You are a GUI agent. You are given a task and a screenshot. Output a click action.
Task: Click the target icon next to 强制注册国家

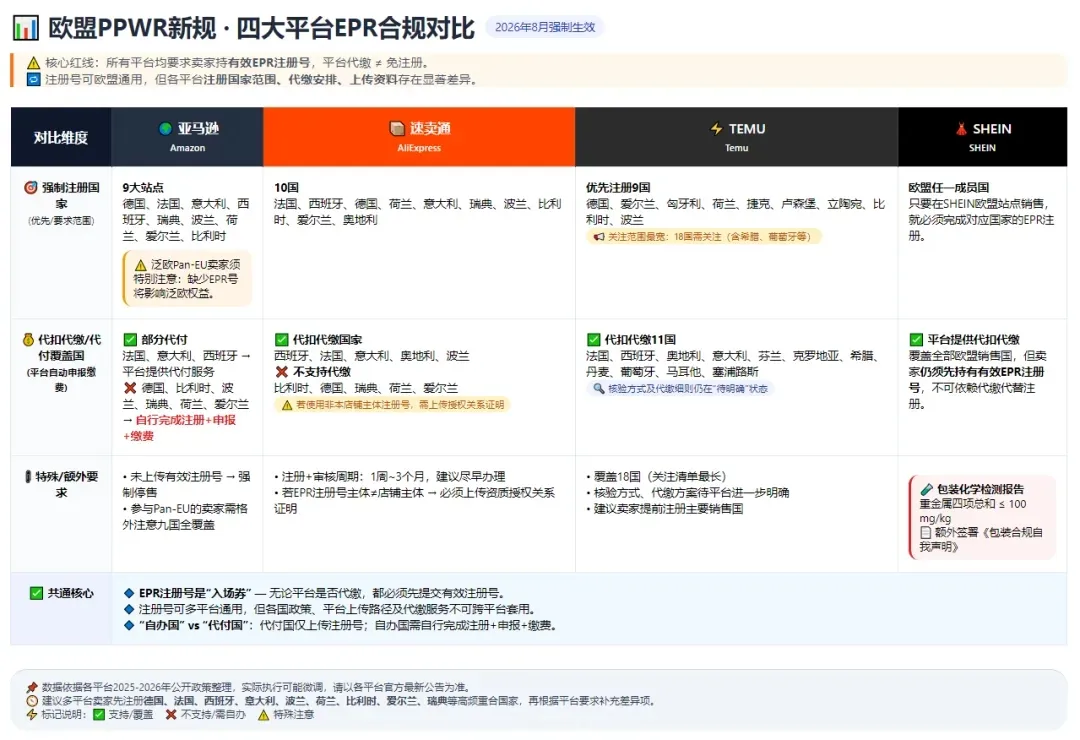(x=30, y=187)
